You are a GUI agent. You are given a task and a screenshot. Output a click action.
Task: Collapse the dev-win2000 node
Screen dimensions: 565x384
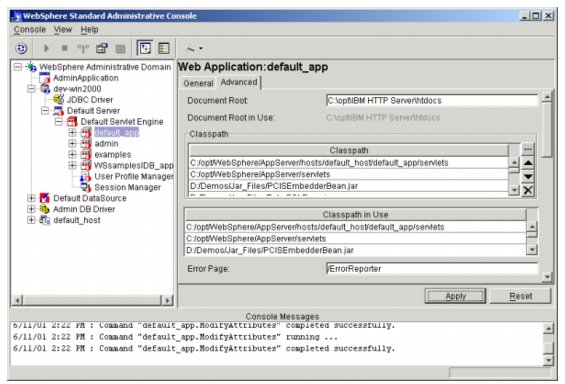(x=31, y=89)
